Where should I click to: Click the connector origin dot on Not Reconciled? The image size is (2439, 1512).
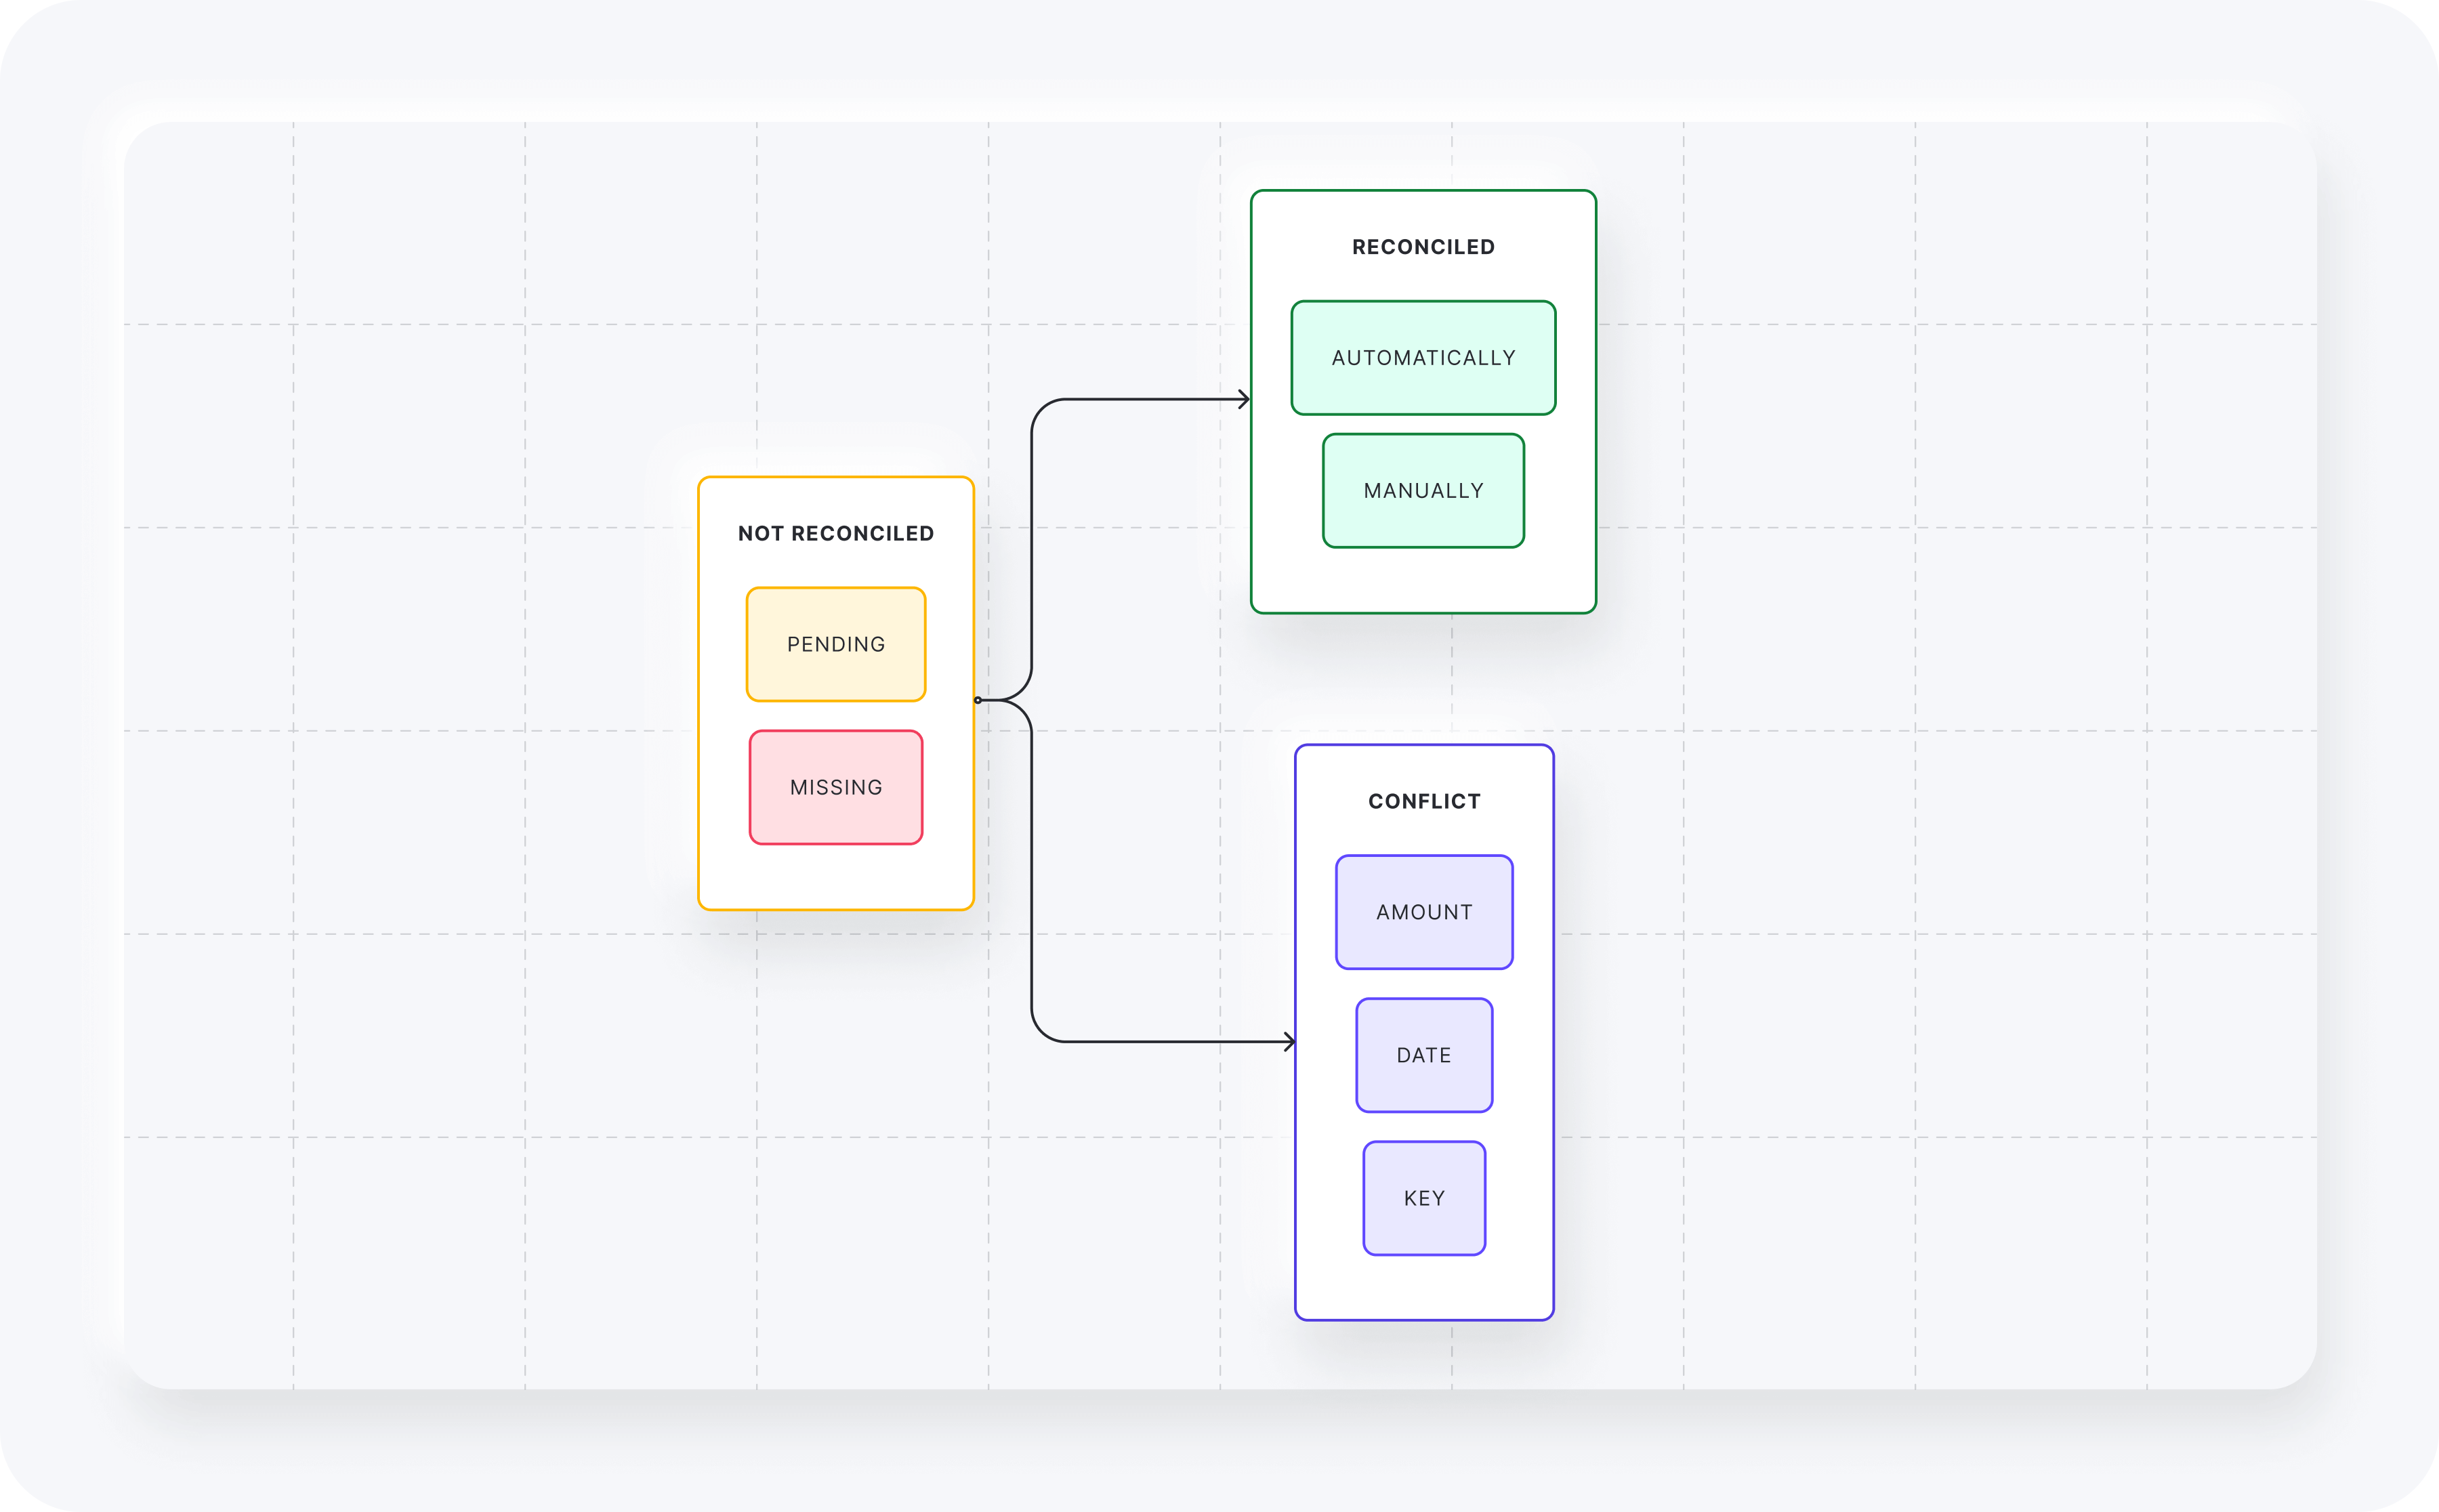[x=978, y=700]
